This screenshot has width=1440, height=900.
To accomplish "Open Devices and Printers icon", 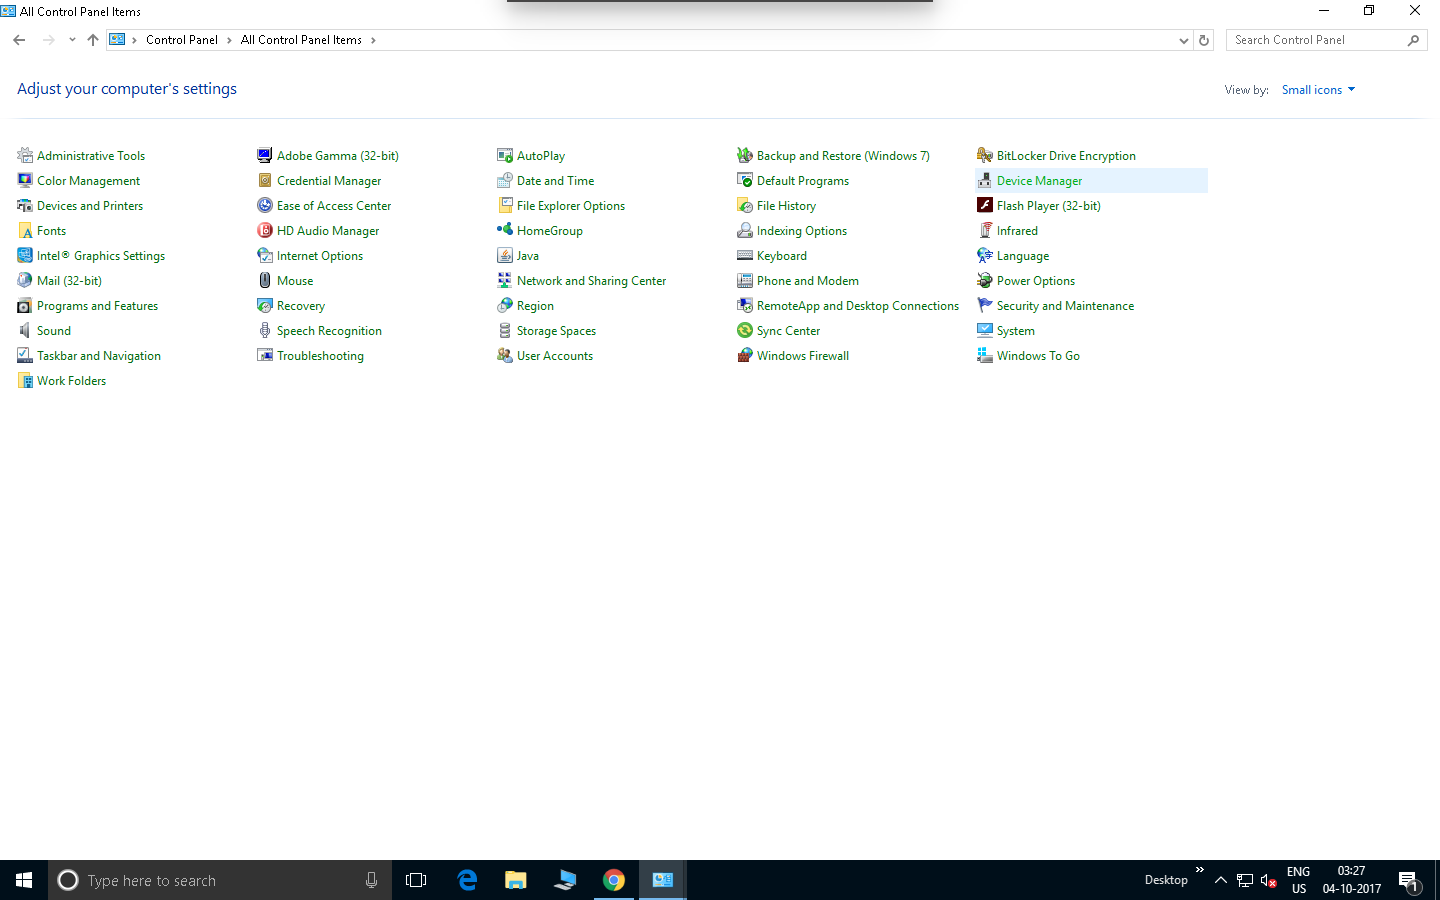I will point(25,205).
